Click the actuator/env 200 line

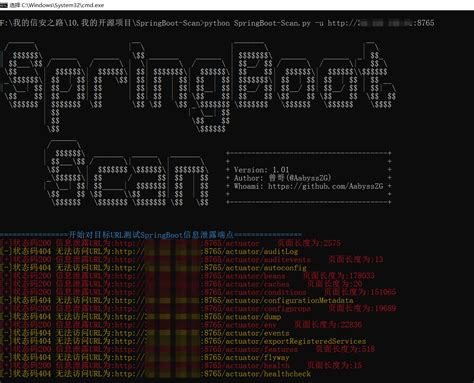pyautogui.click(x=181, y=324)
